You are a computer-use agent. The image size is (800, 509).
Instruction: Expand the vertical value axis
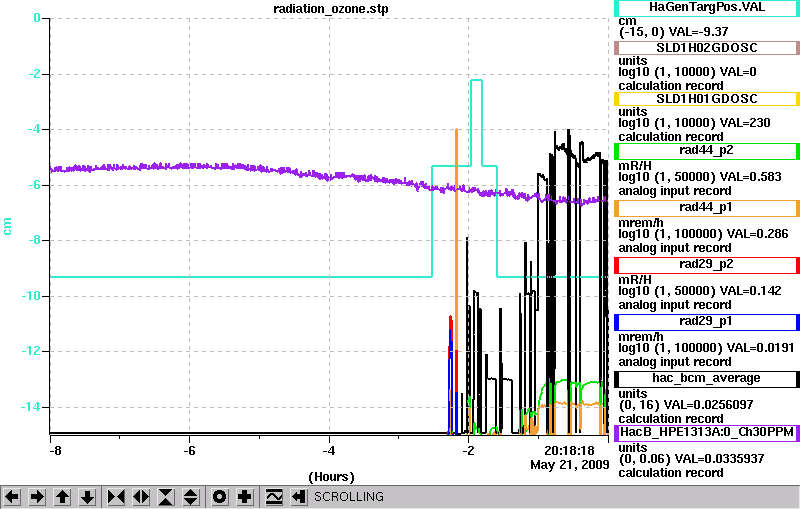click(x=191, y=497)
